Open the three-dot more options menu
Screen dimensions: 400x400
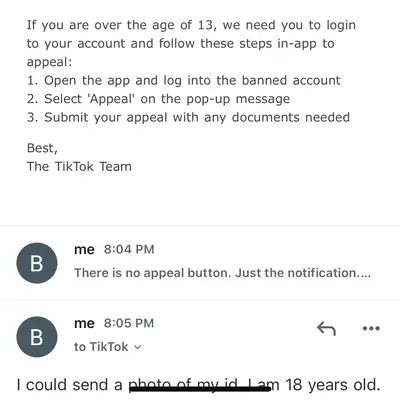click(x=371, y=329)
